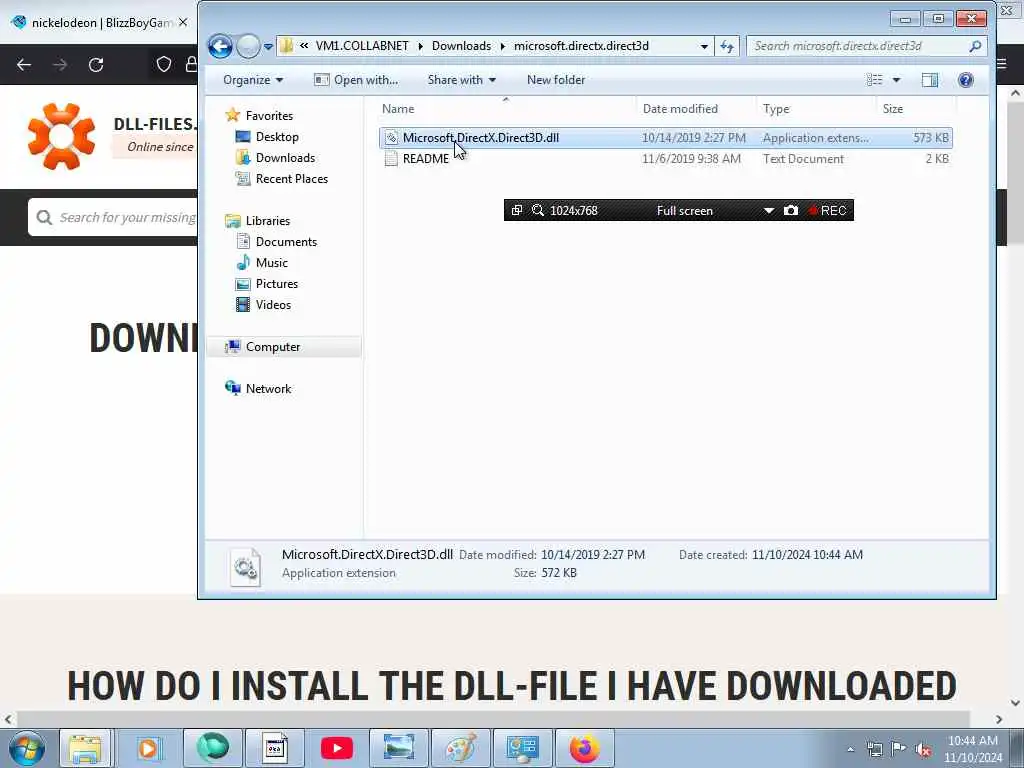Select Network in navigation pane

(268, 389)
